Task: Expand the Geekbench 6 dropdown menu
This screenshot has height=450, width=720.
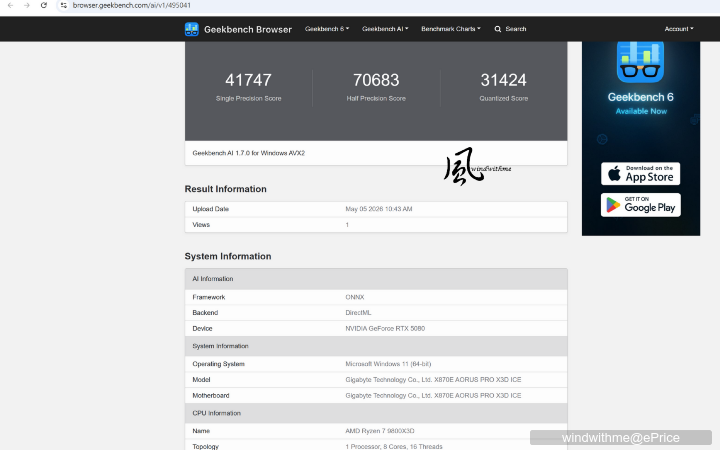Action: pyautogui.click(x=327, y=29)
